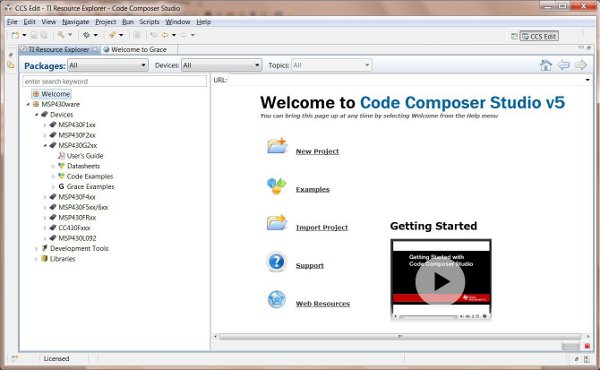The width and height of the screenshot is (600, 370).
Task: Open the Scripts menu
Action: pyautogui.click(x=149, y=22)
